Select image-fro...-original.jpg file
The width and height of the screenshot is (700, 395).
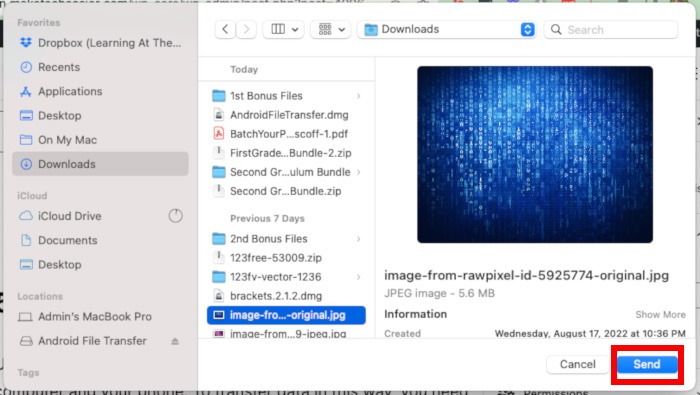pyautogui.click(x=286, y=315)
